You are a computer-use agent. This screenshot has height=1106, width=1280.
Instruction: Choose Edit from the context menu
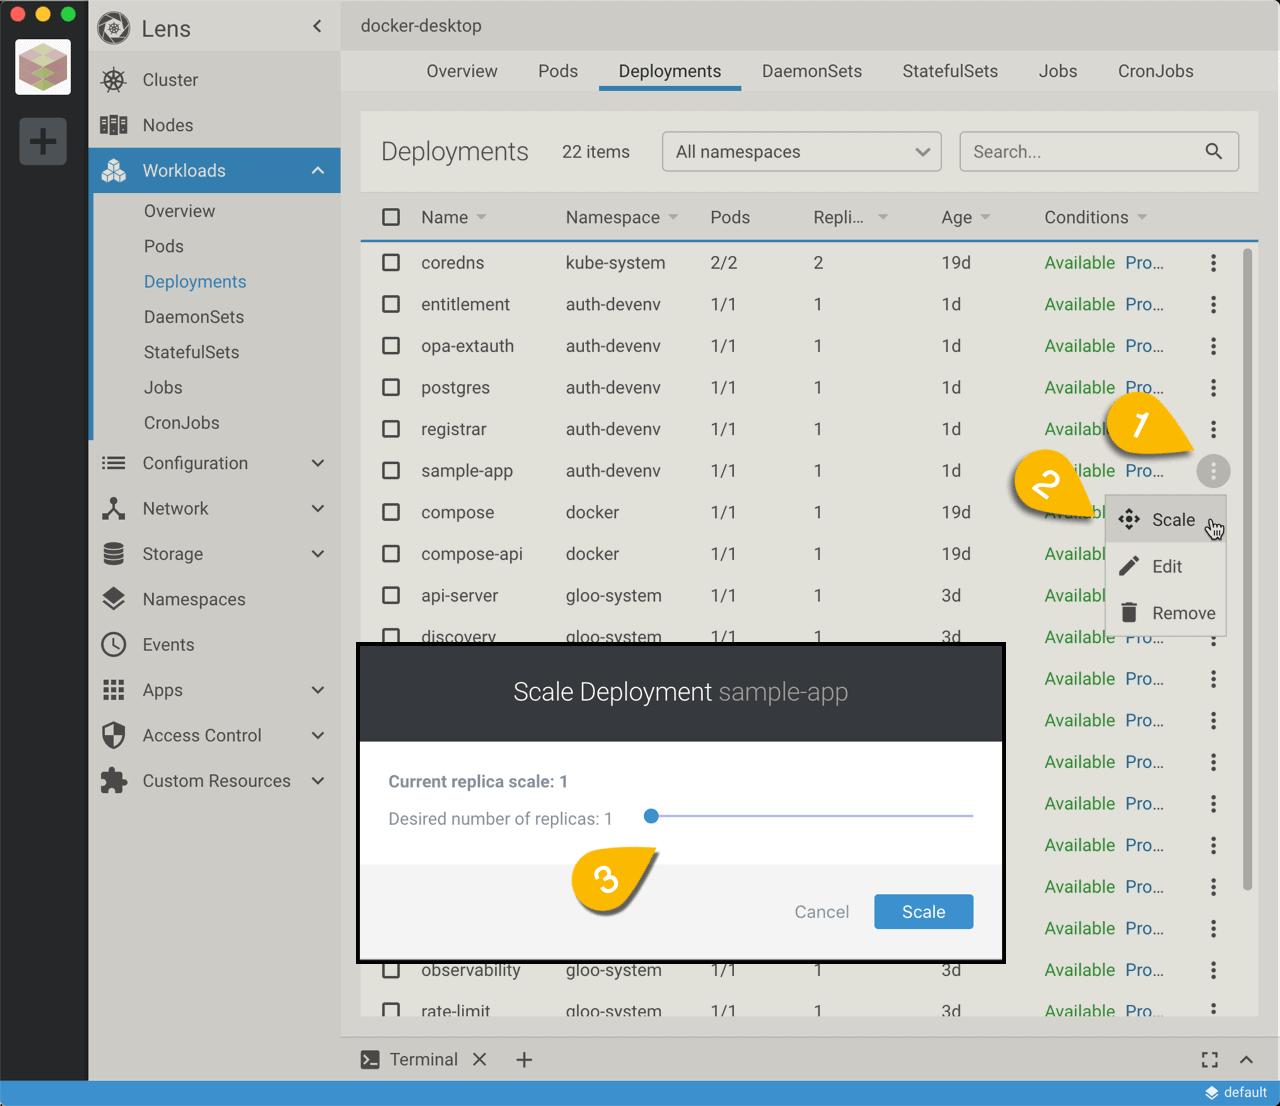coord(1165,566)
